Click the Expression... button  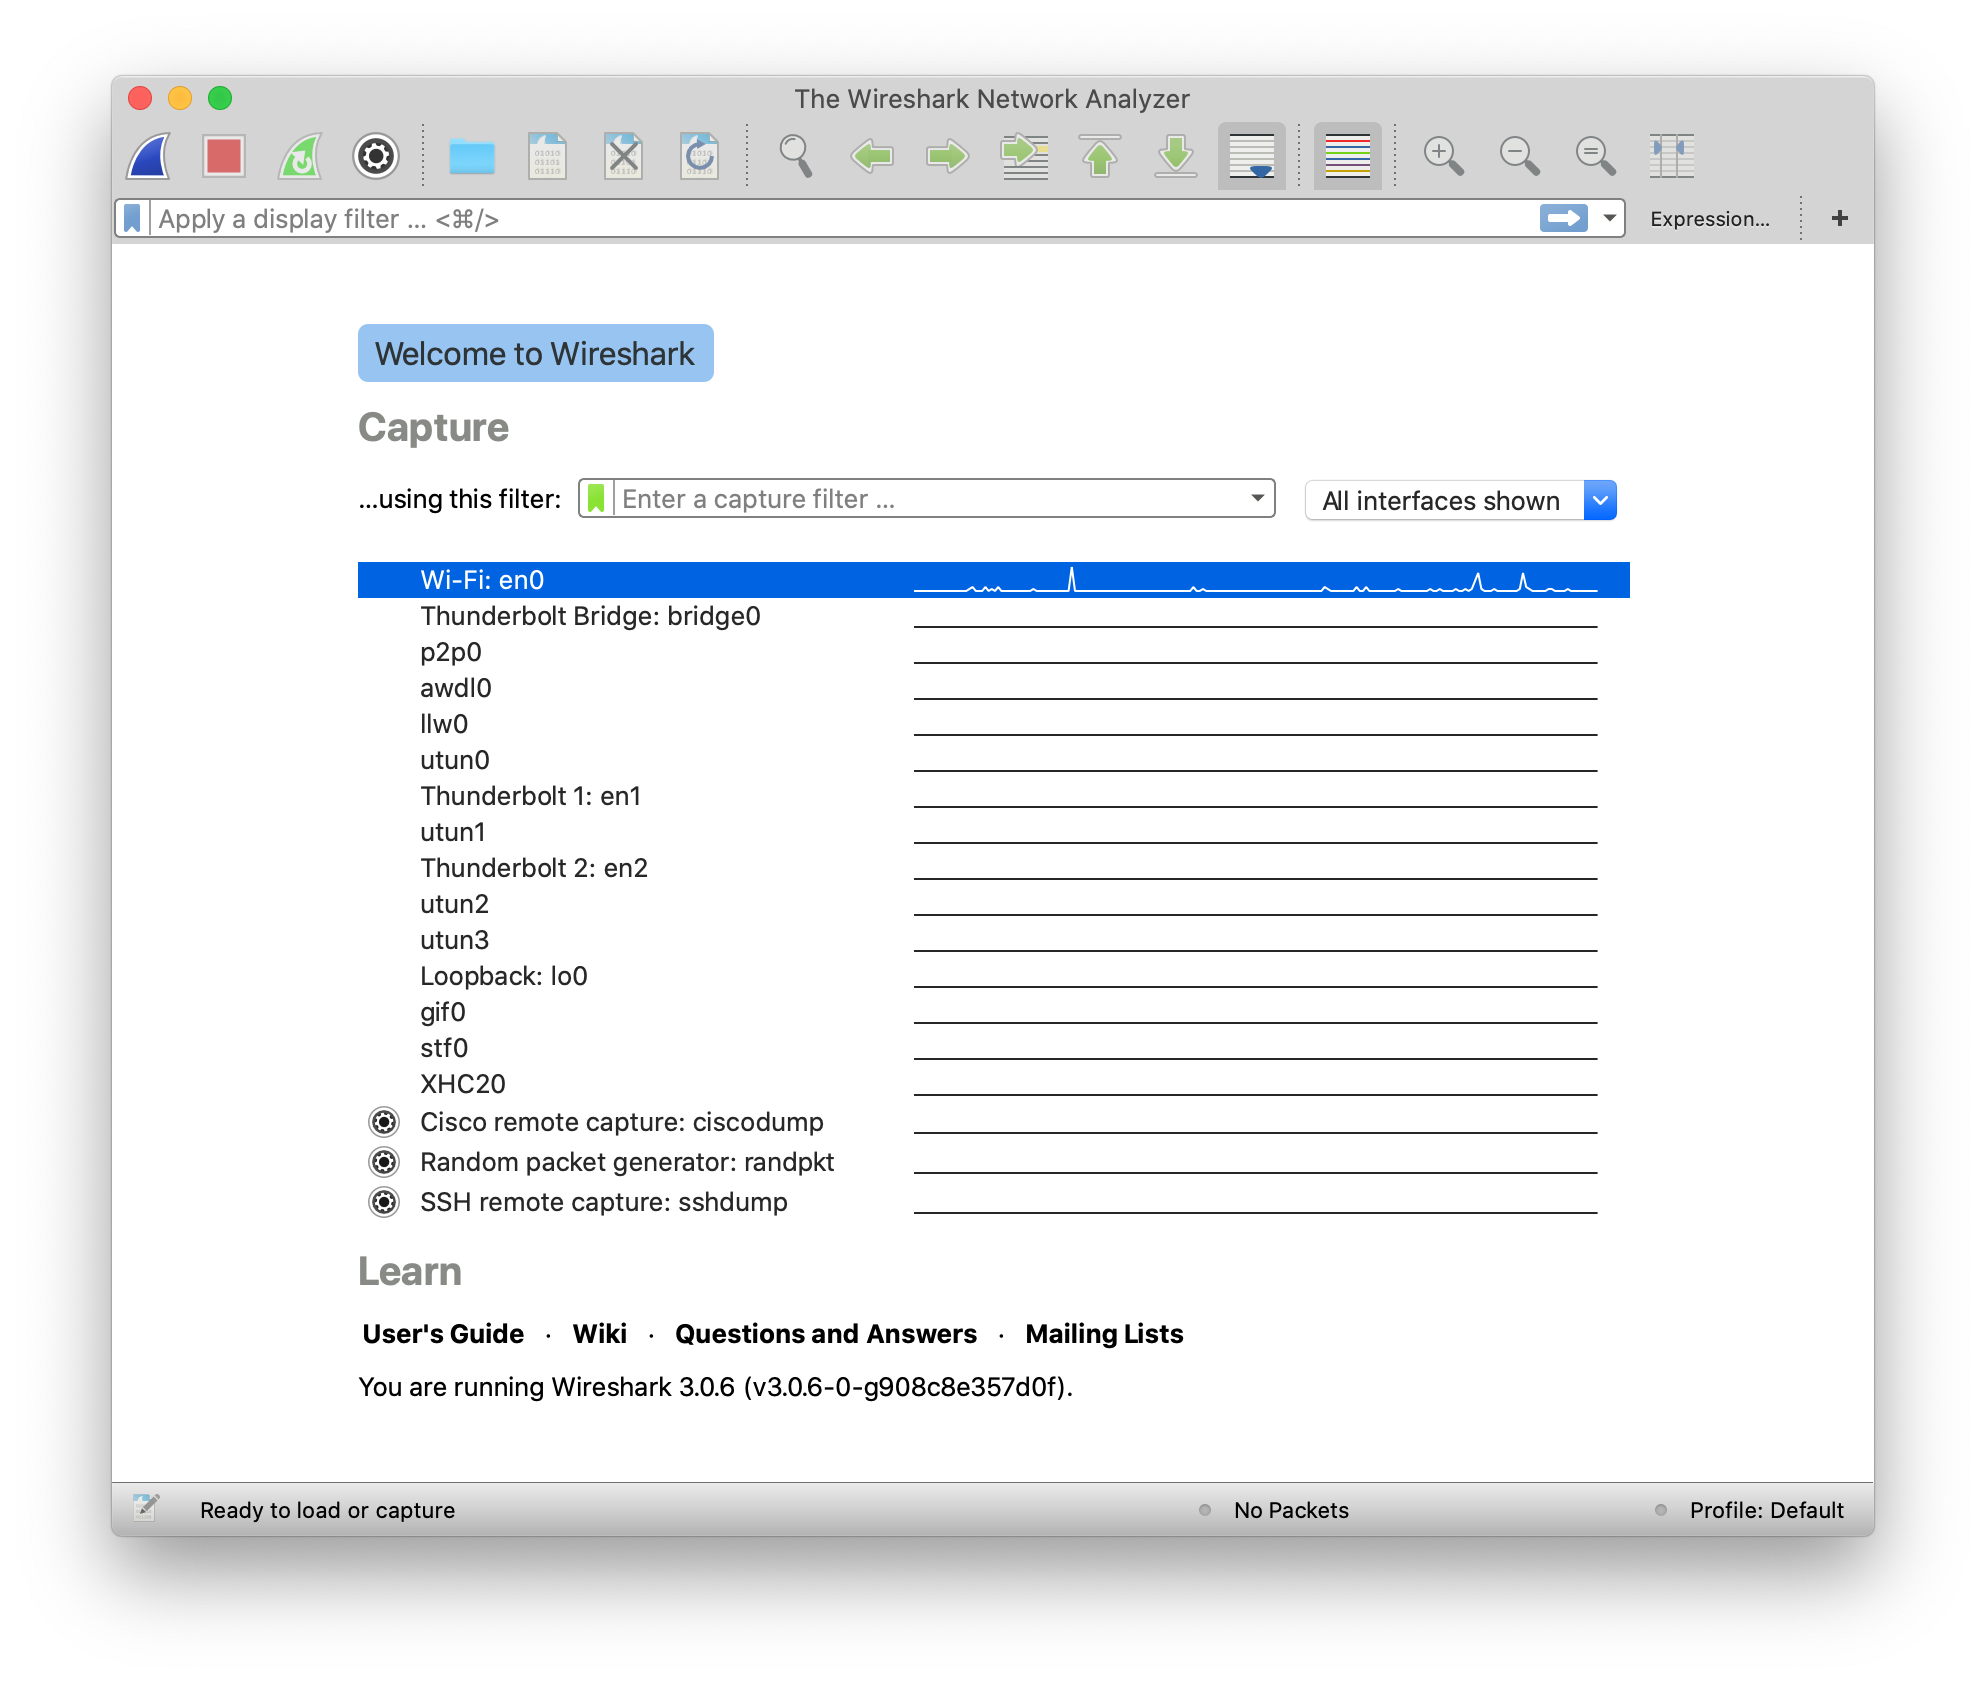click(x=1709, y=219)
